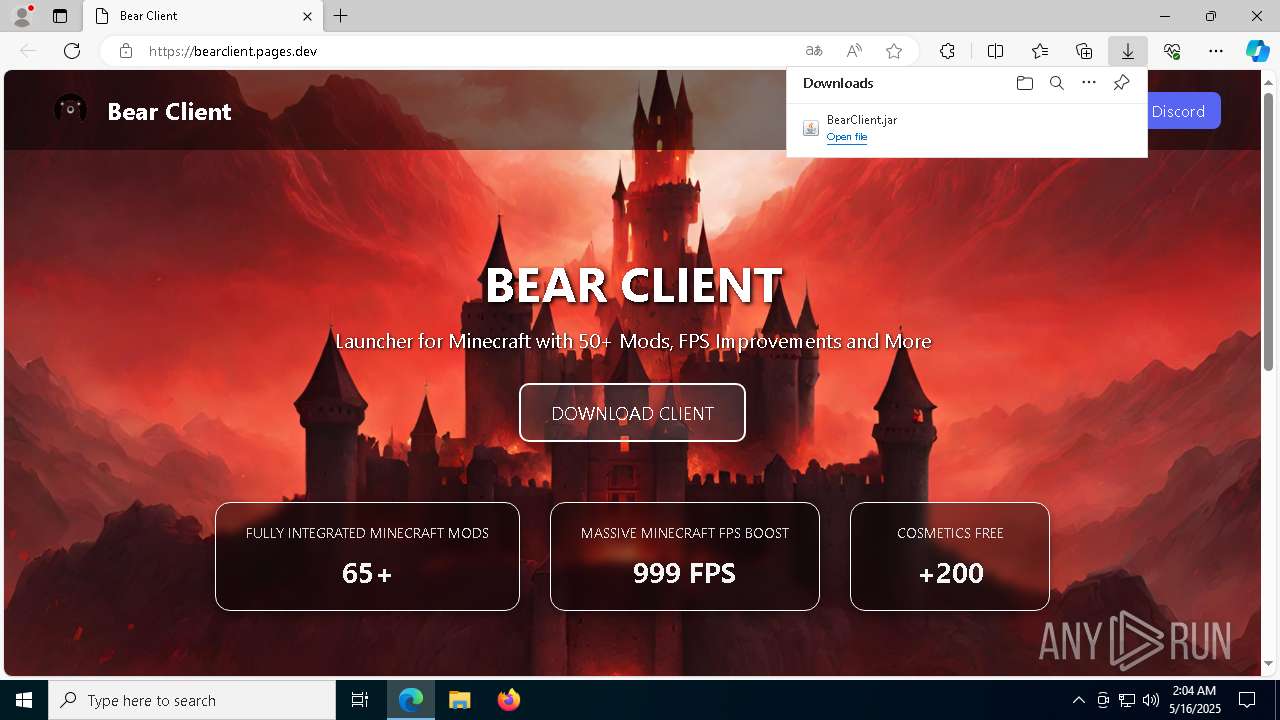Open the clock and calendar
The image size is (1280, 720).
pyautogui.click(x=1194, y=700)
